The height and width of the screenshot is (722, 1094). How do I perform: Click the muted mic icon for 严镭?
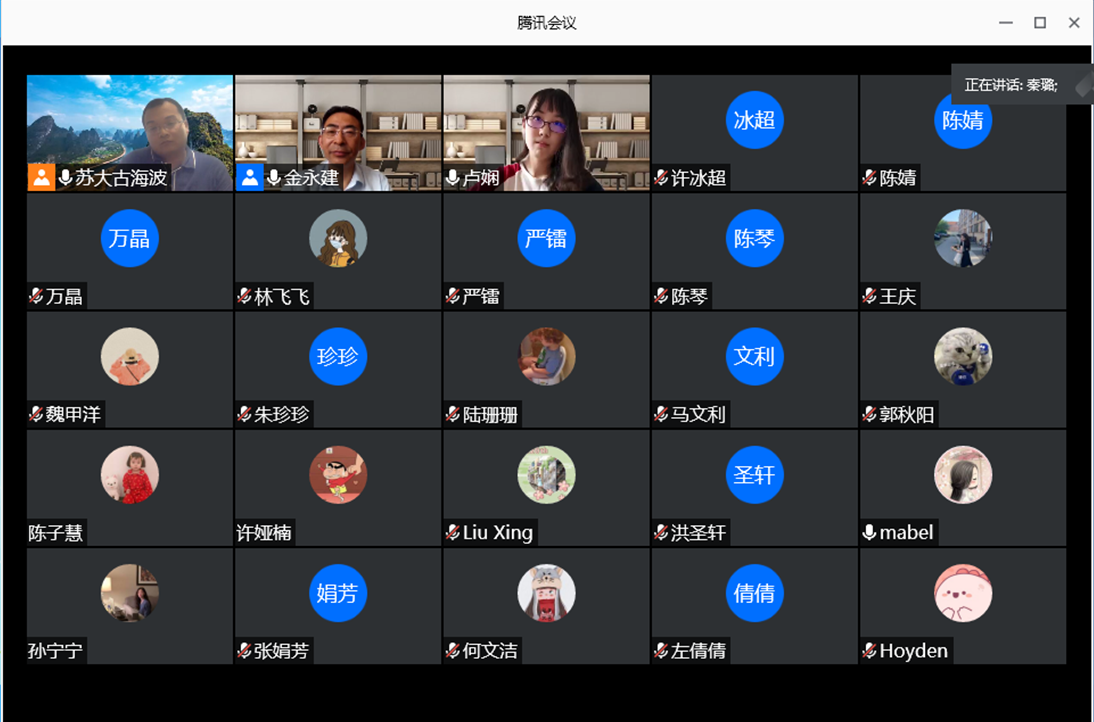[453, 296]
